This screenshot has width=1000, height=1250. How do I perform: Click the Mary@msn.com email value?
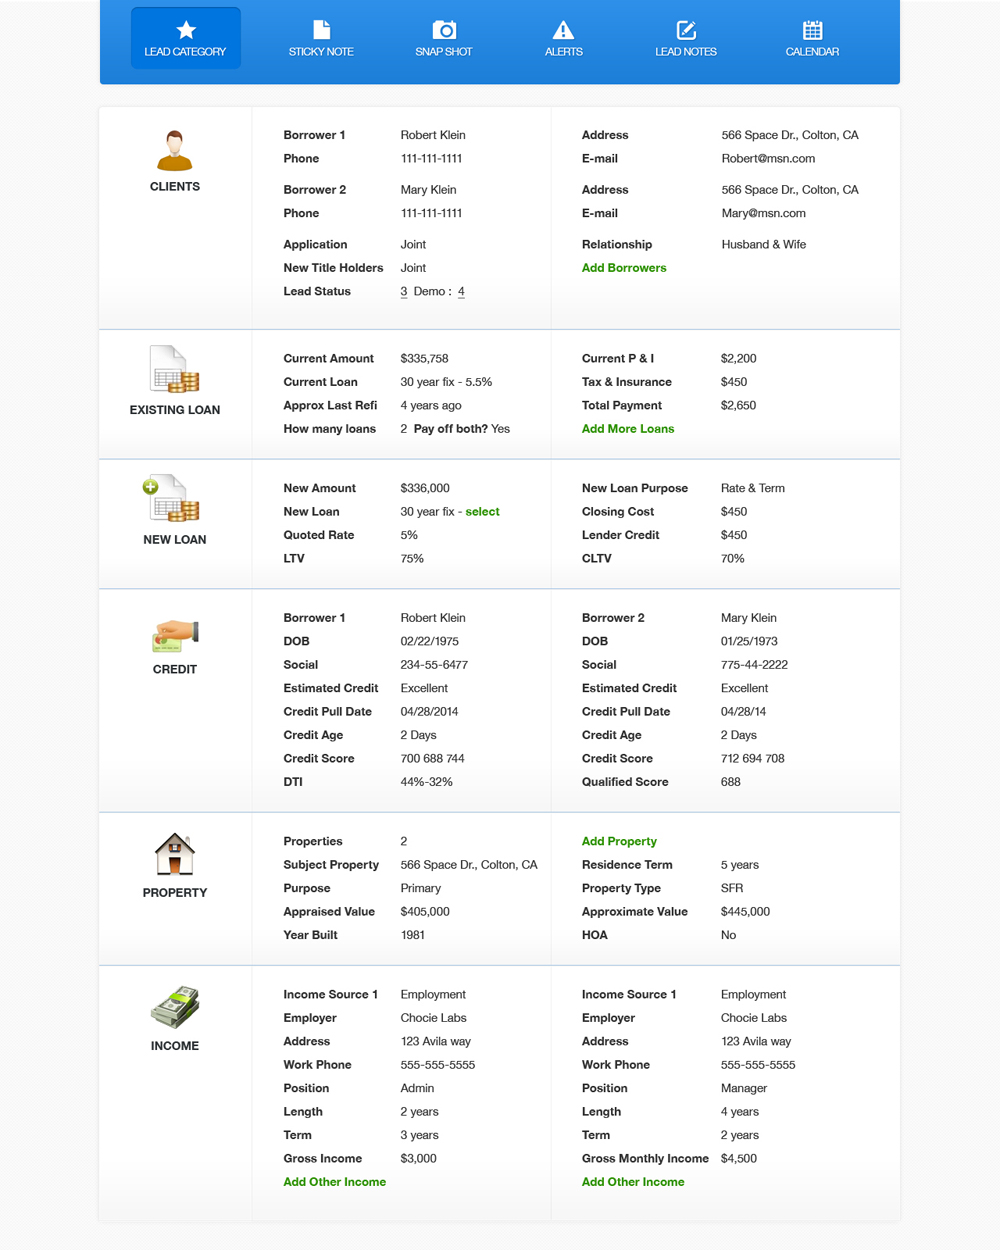(764, 214)
